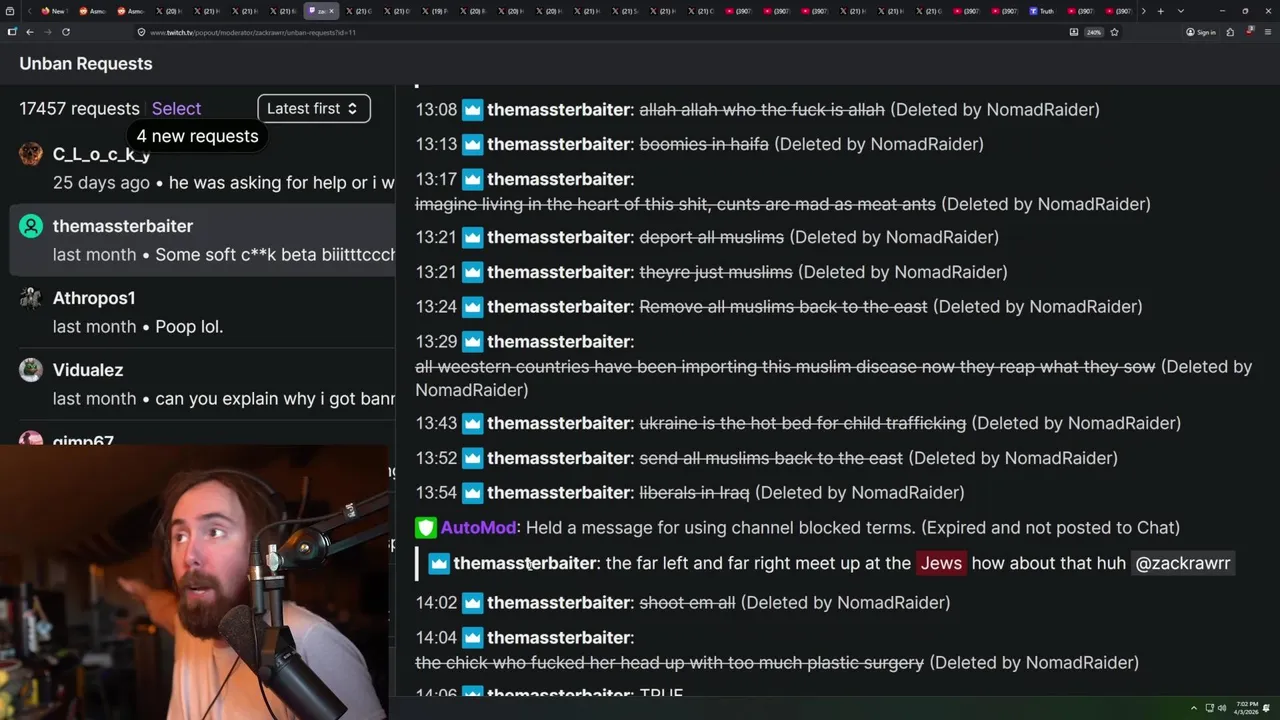This screenshot has width=1280, height=720.
Task: Open Athropos1's unban request
Action: coord(203,312)
